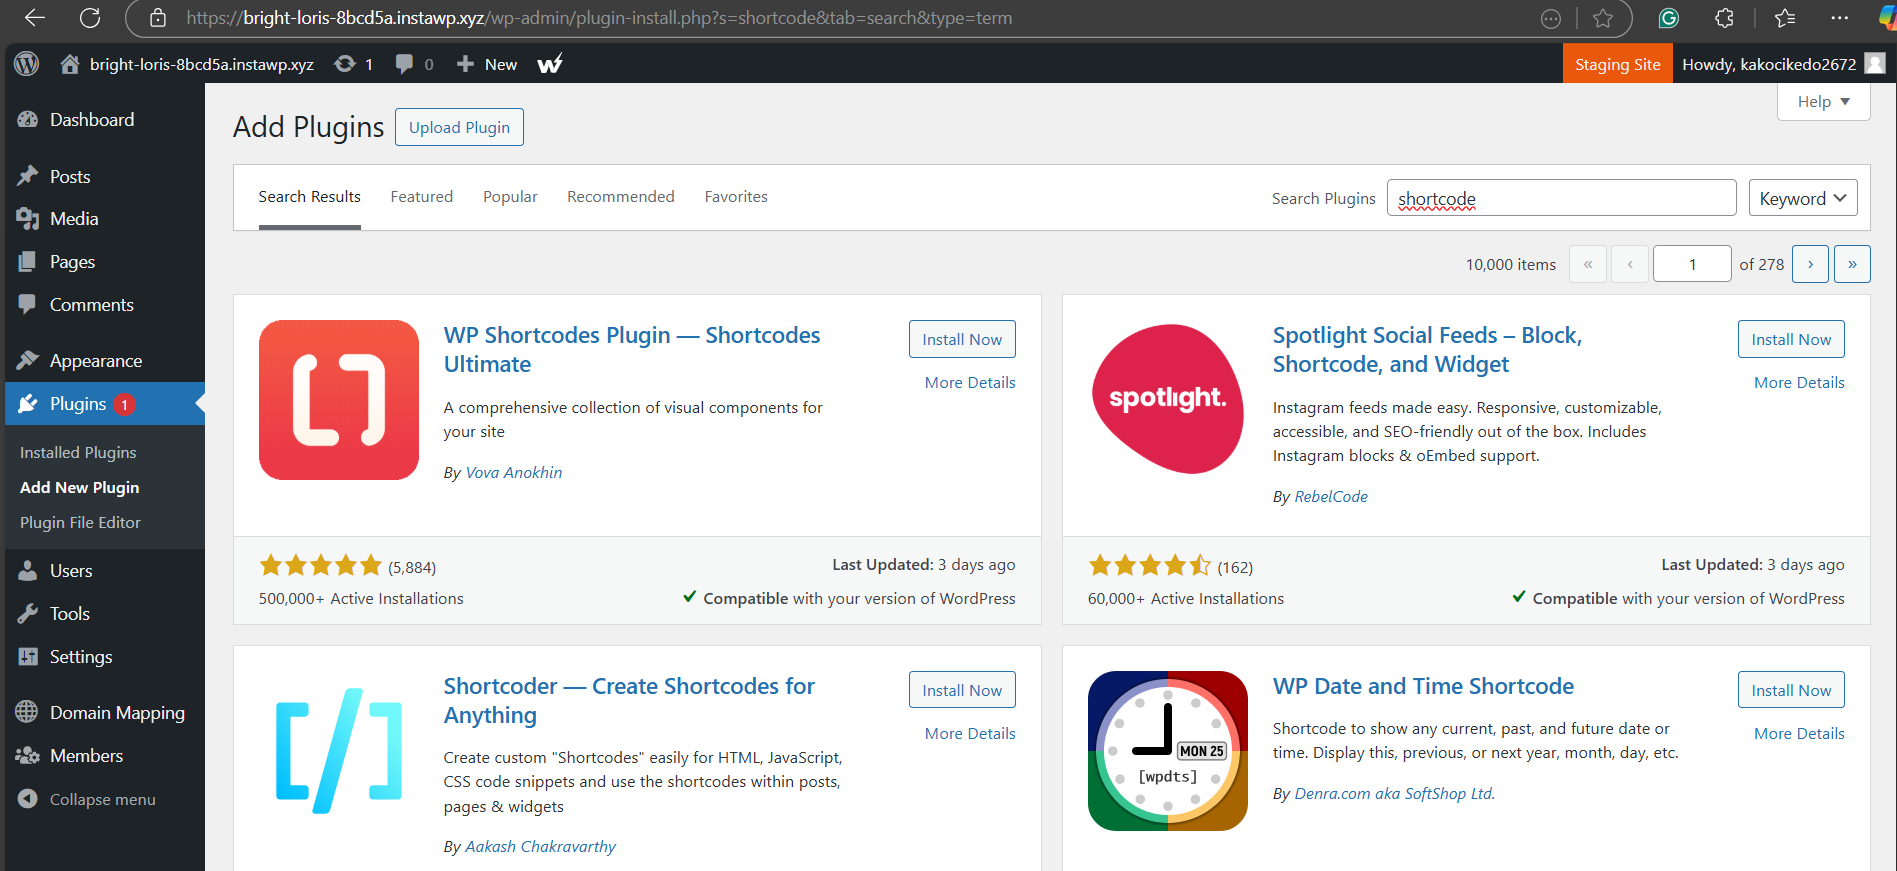Open the Grammarly extension icon
This screenshot has height=871, width=1897.
(x=1668, y=18)
